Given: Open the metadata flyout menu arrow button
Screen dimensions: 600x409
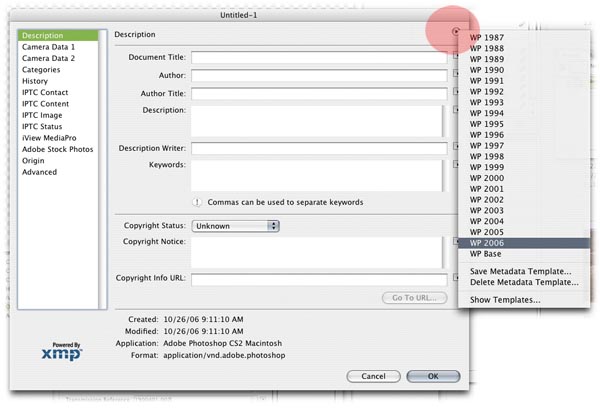Looking at the screenshot, I should (x=456, y=32).
